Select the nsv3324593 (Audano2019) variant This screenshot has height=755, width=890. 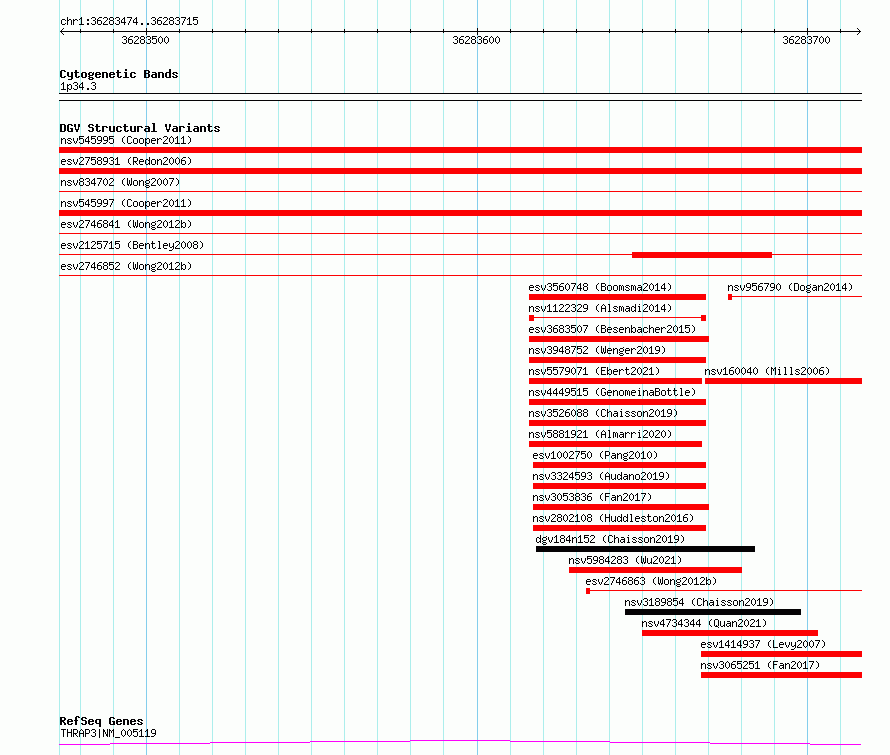click(x=601, y=476)
